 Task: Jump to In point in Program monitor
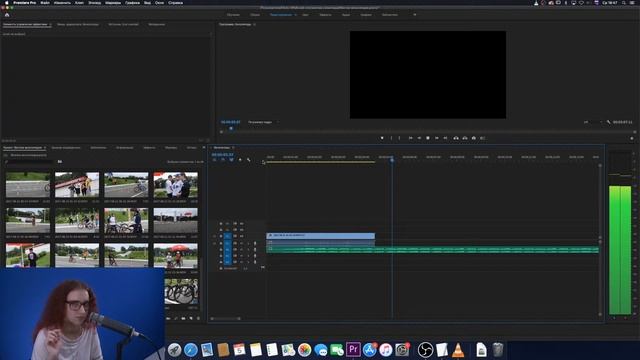(410, 138)
